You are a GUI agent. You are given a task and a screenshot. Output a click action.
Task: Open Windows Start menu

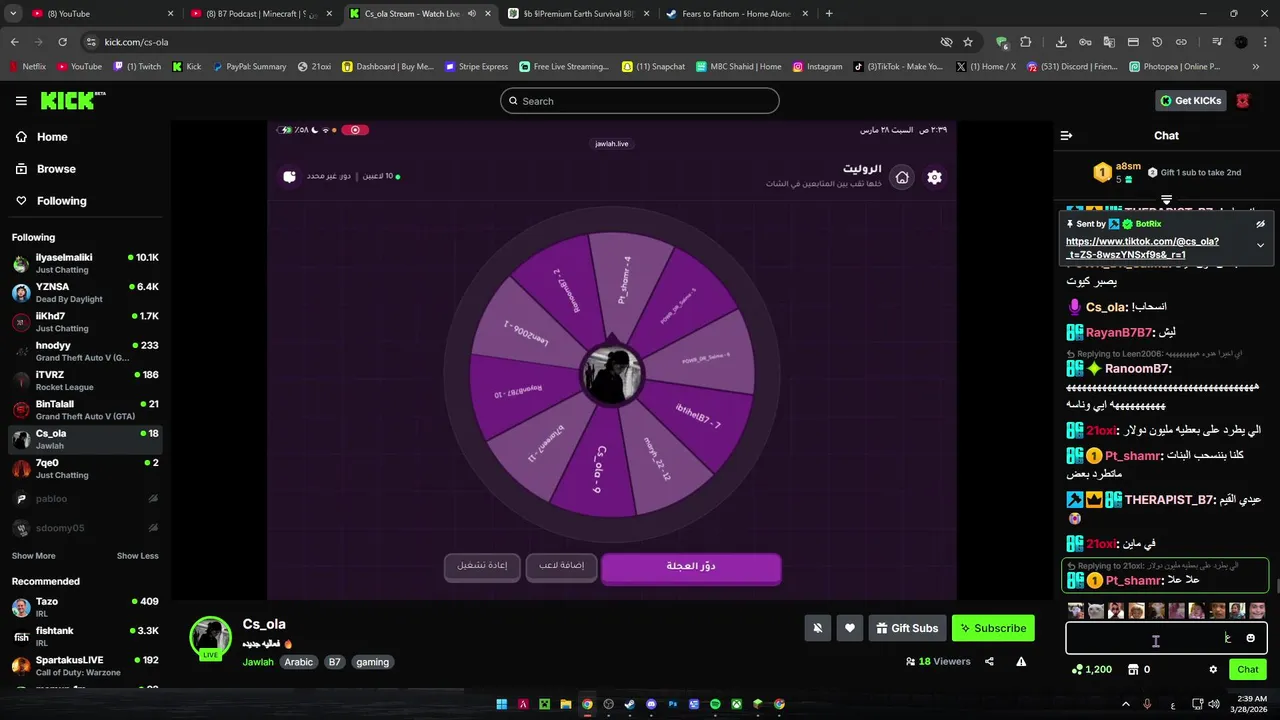(502, 704)
